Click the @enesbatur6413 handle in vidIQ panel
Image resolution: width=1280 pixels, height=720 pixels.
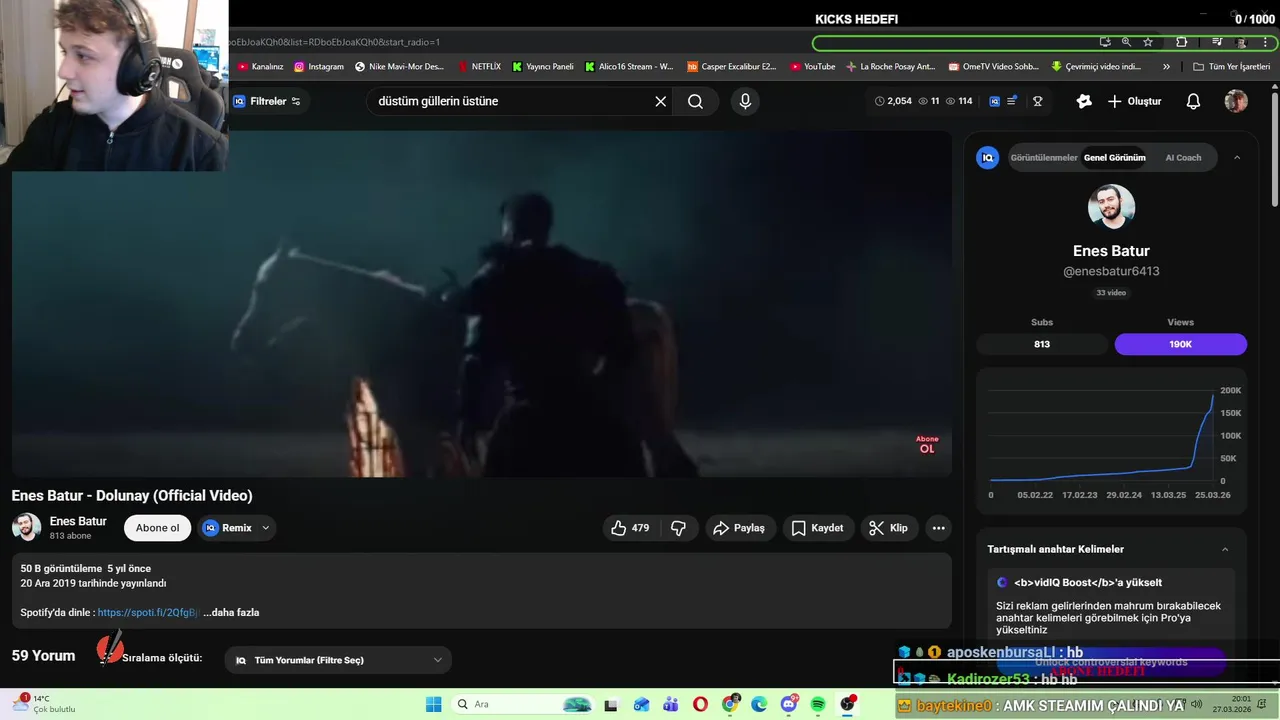tap(1111, 271)
